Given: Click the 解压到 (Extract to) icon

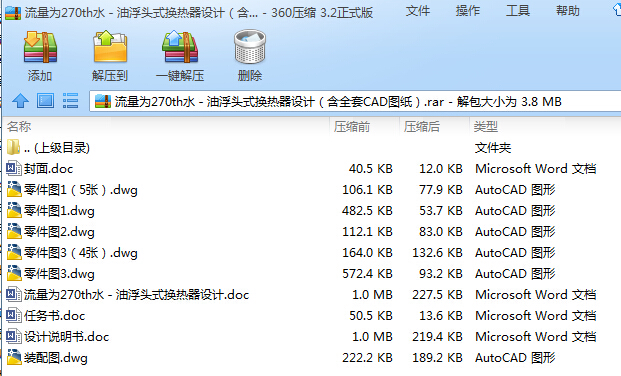Looking at the screenshot, I should point(110,47).
